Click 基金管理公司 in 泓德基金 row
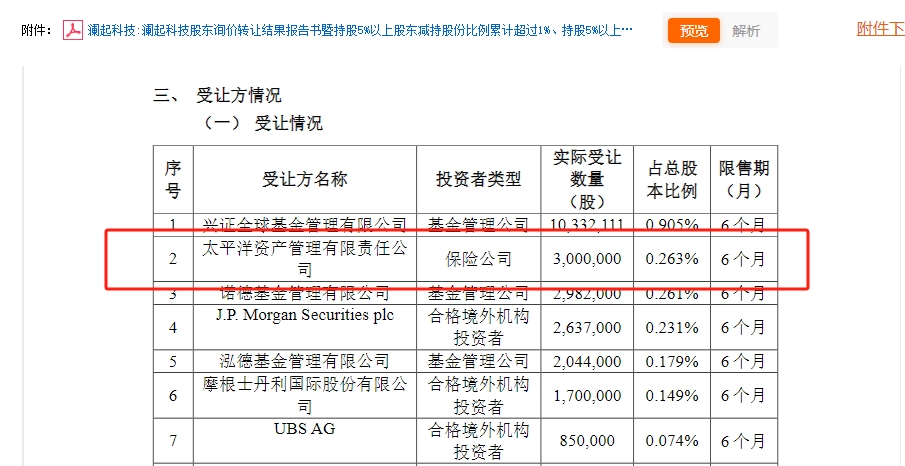905x466 pixels. [478, 361]
